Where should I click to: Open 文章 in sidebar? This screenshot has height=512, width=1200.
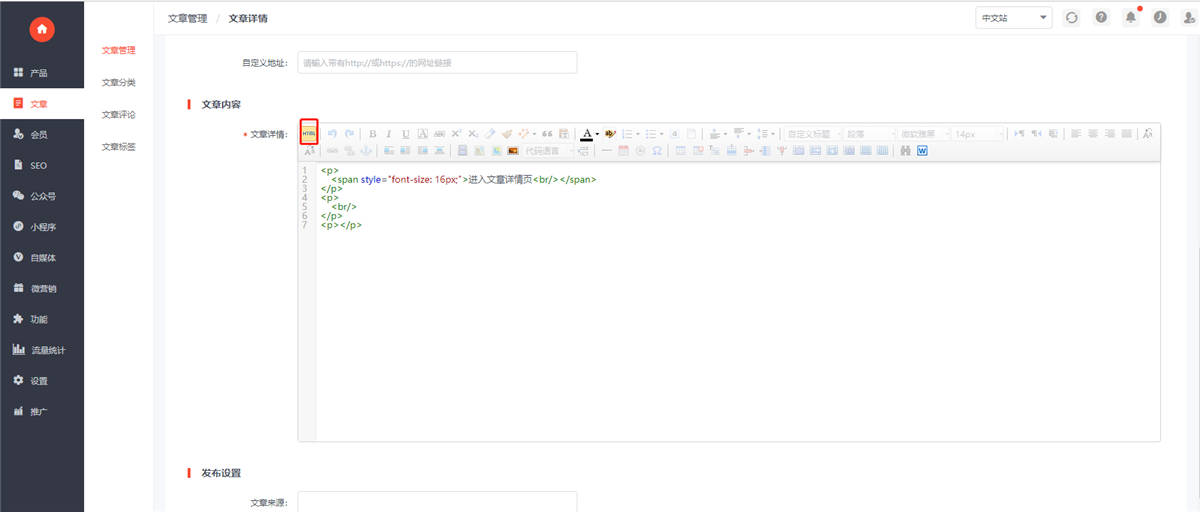tap(42, 104)
